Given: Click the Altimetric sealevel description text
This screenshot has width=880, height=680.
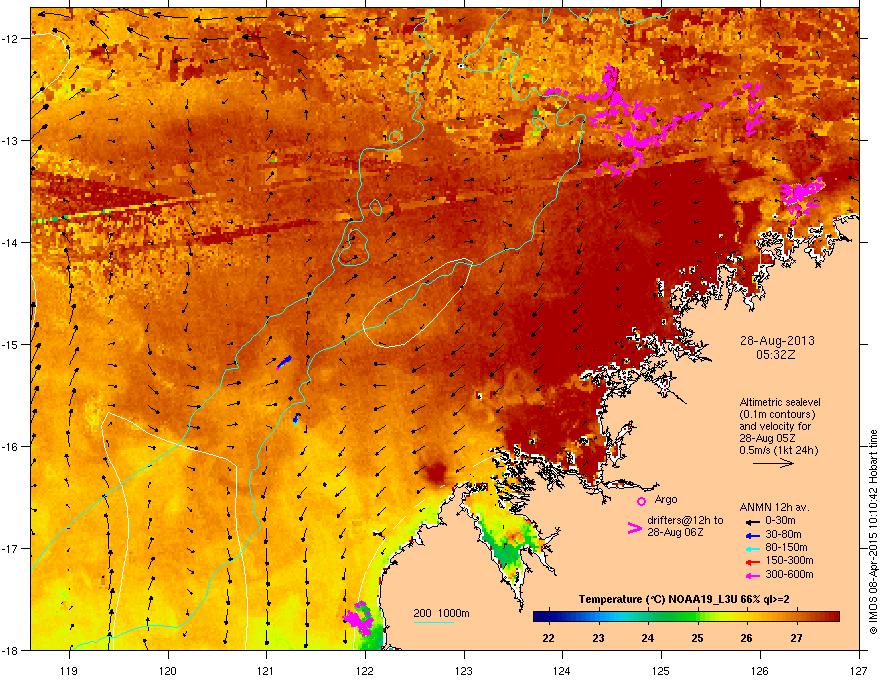Looking at the screenshot, I should tap(780, 426).
